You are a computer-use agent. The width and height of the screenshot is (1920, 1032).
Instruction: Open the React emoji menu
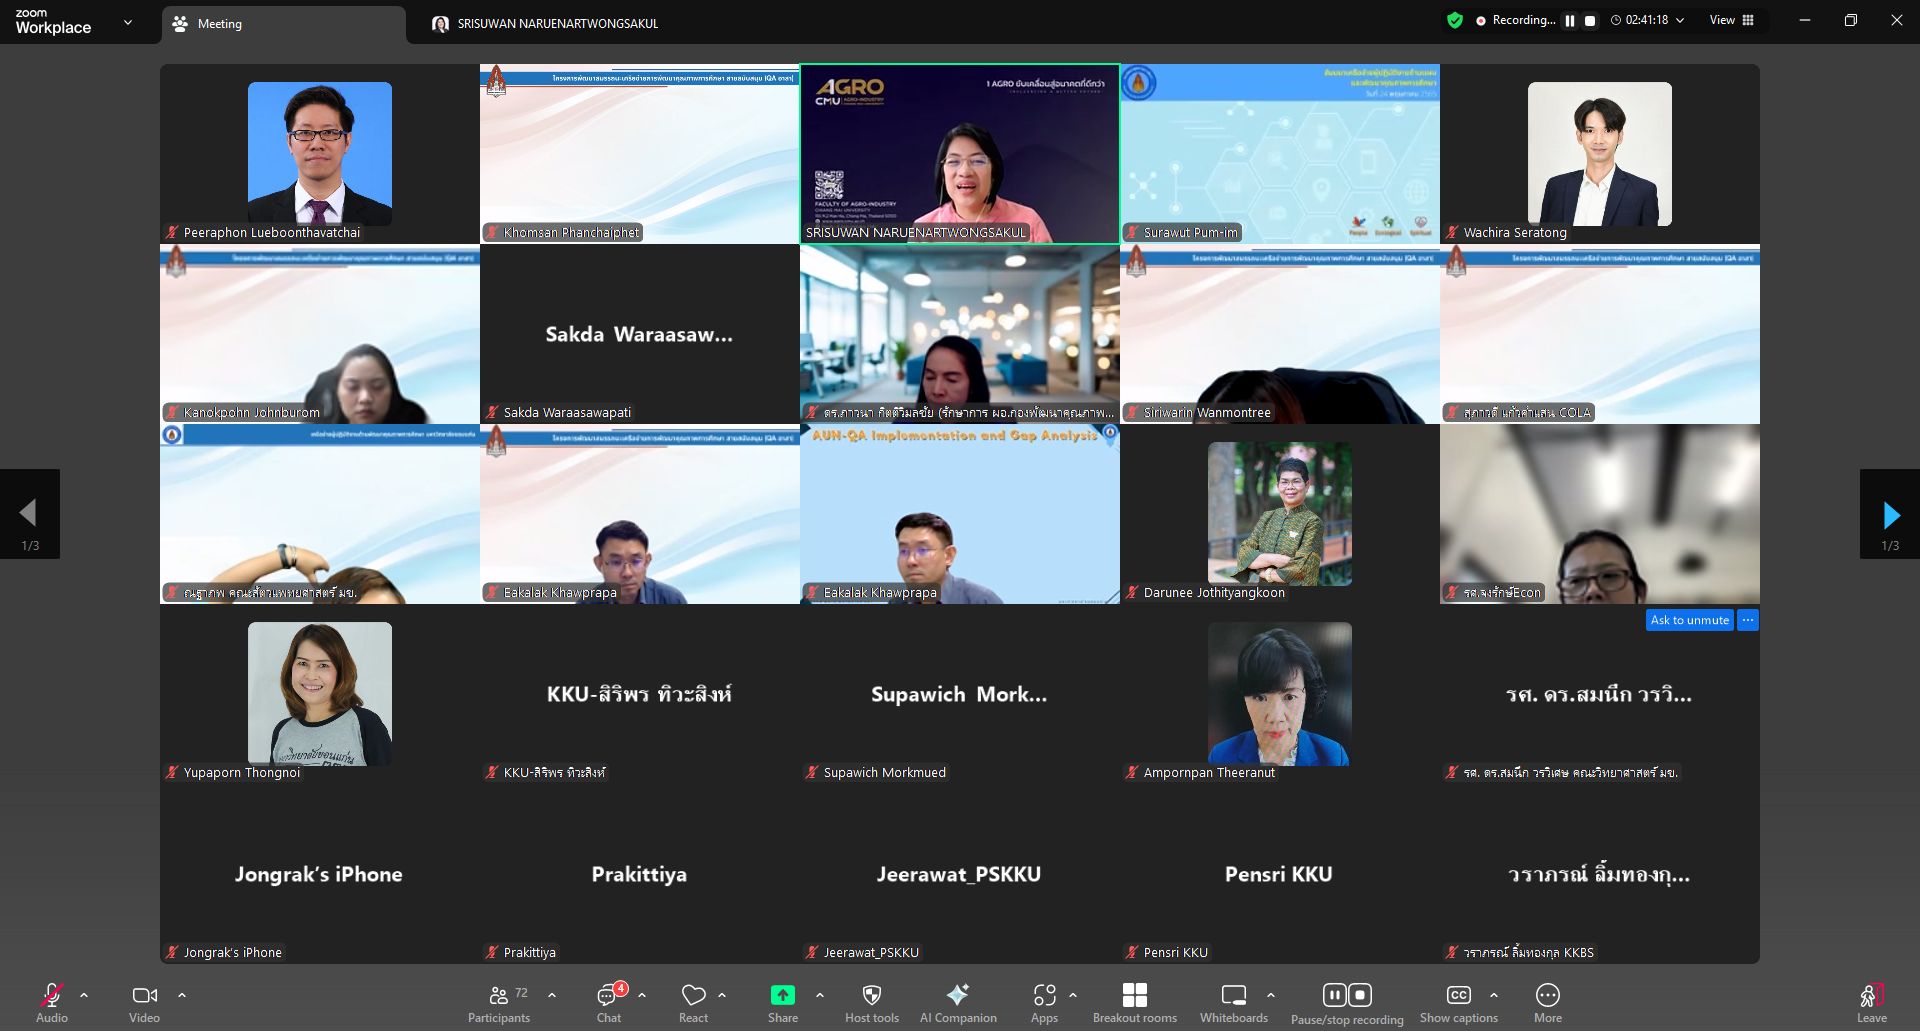[693, 1003]
